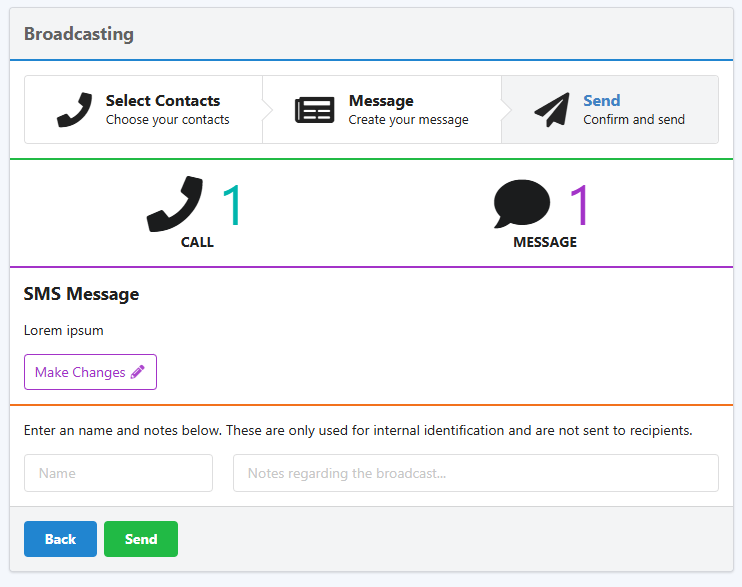Click the phone icon in Select Contacts step
This screenshot has width=742, height=587.
(x=75, y=110)
